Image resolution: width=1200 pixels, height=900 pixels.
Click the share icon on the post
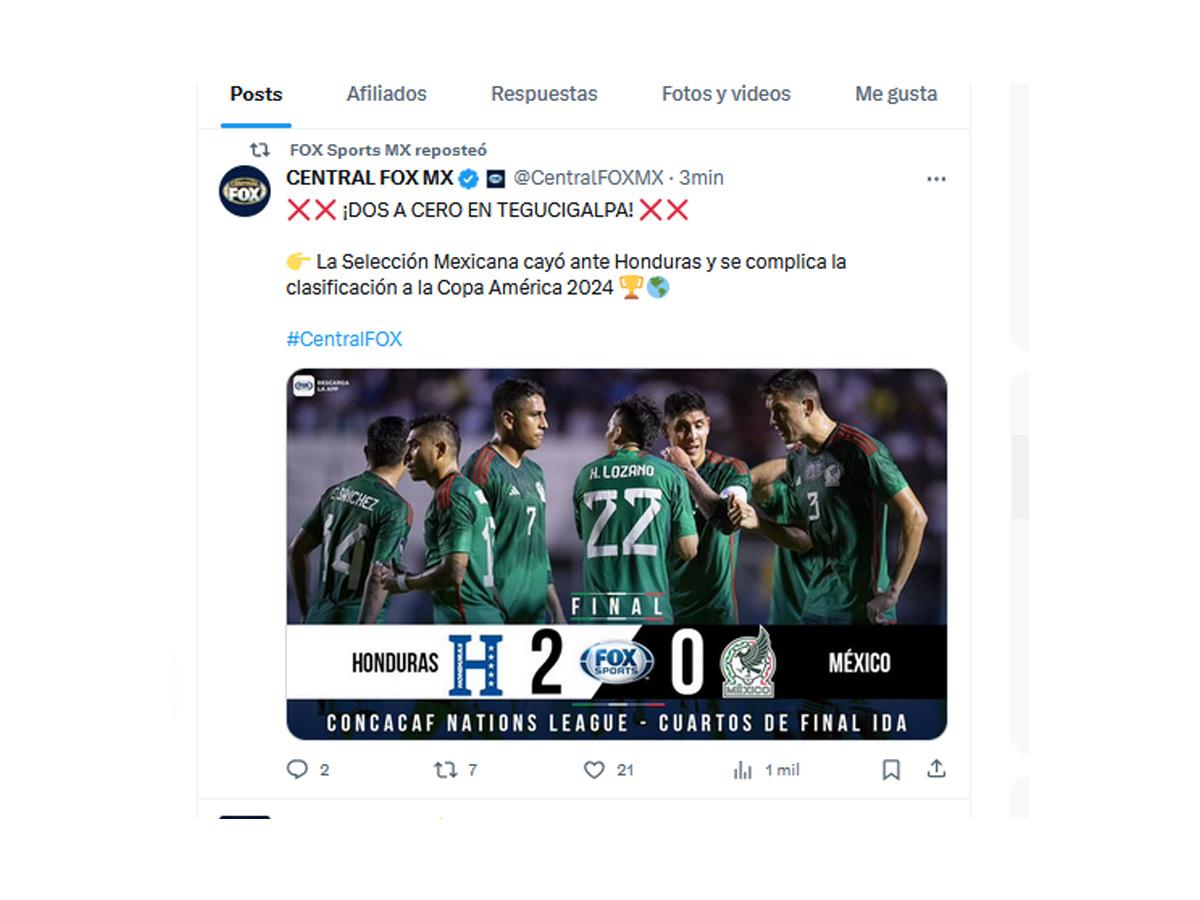click(936, 769)
